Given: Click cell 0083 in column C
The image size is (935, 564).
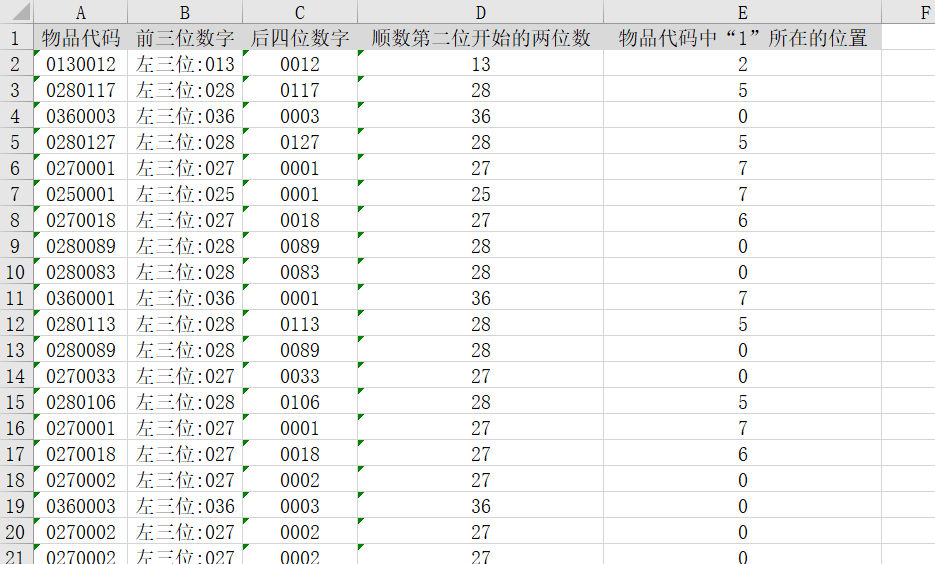Looking at the screenshot, I should tap(300, 271).
